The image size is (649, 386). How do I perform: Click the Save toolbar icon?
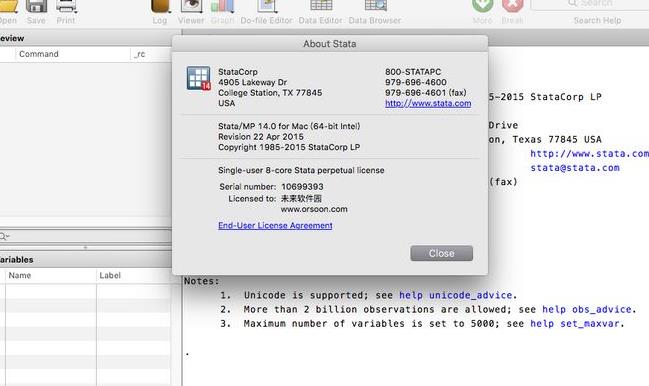(x=36, y=6)
